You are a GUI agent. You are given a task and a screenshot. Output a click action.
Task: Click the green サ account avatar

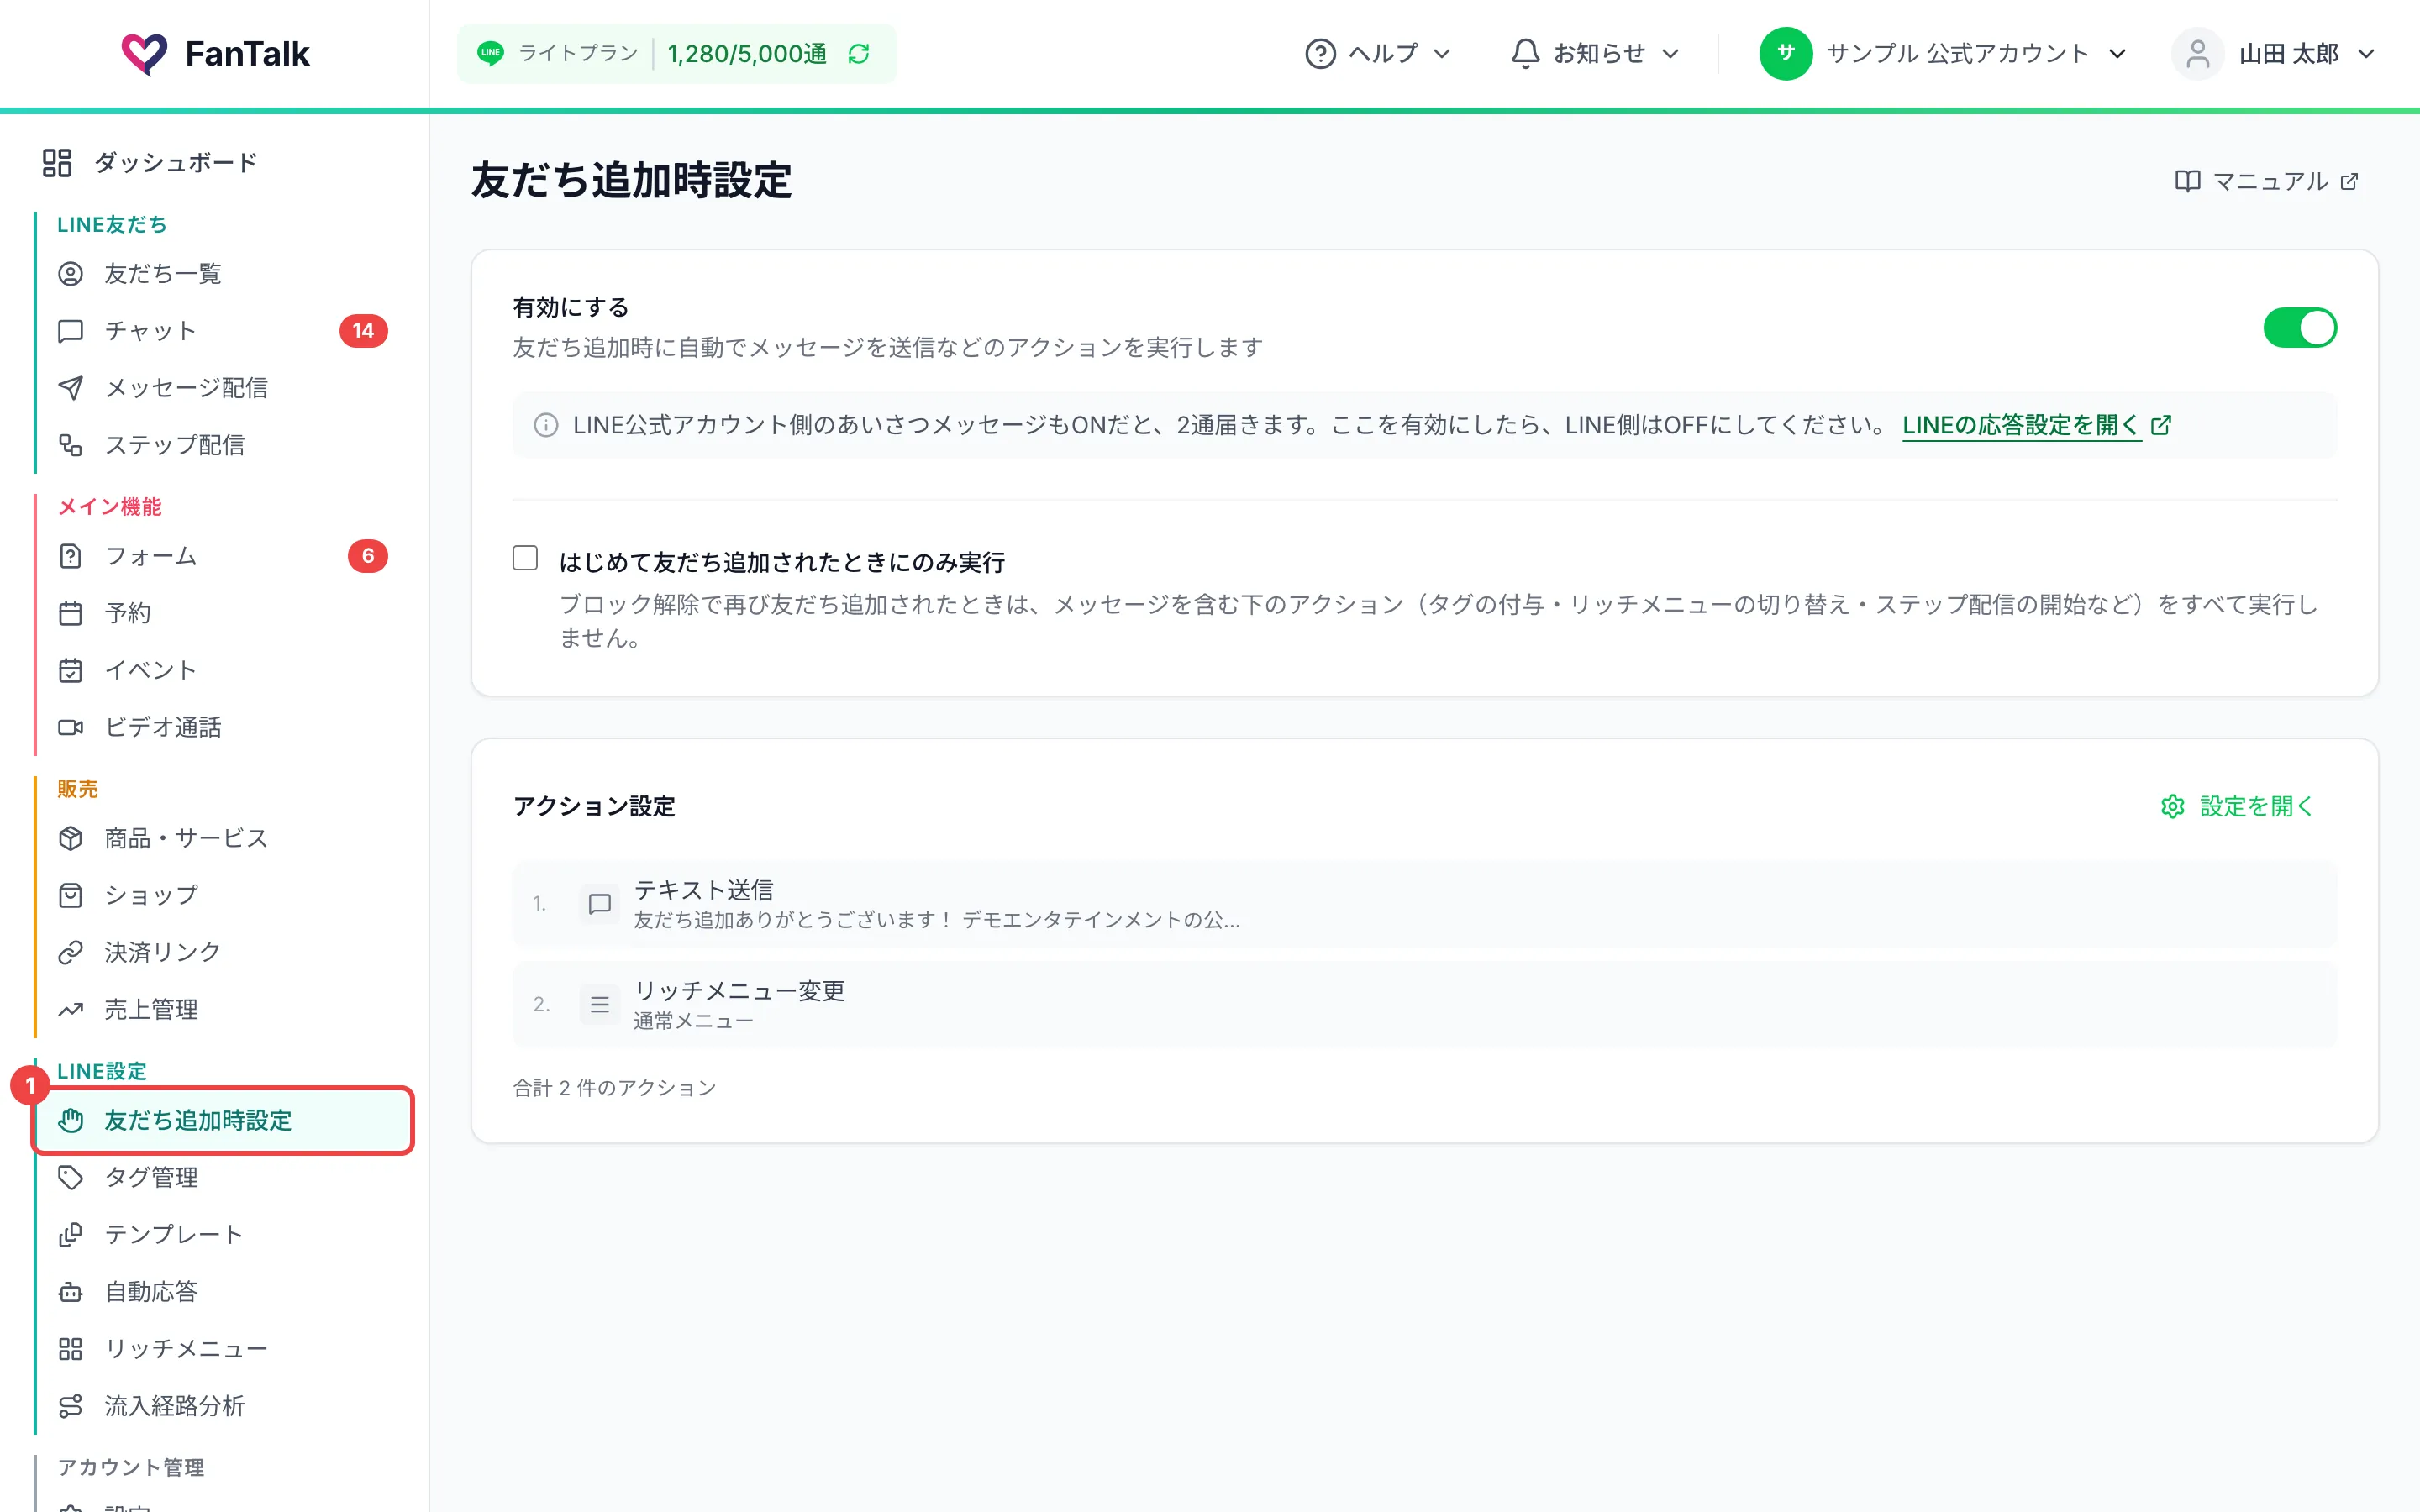pos(1785,53)
